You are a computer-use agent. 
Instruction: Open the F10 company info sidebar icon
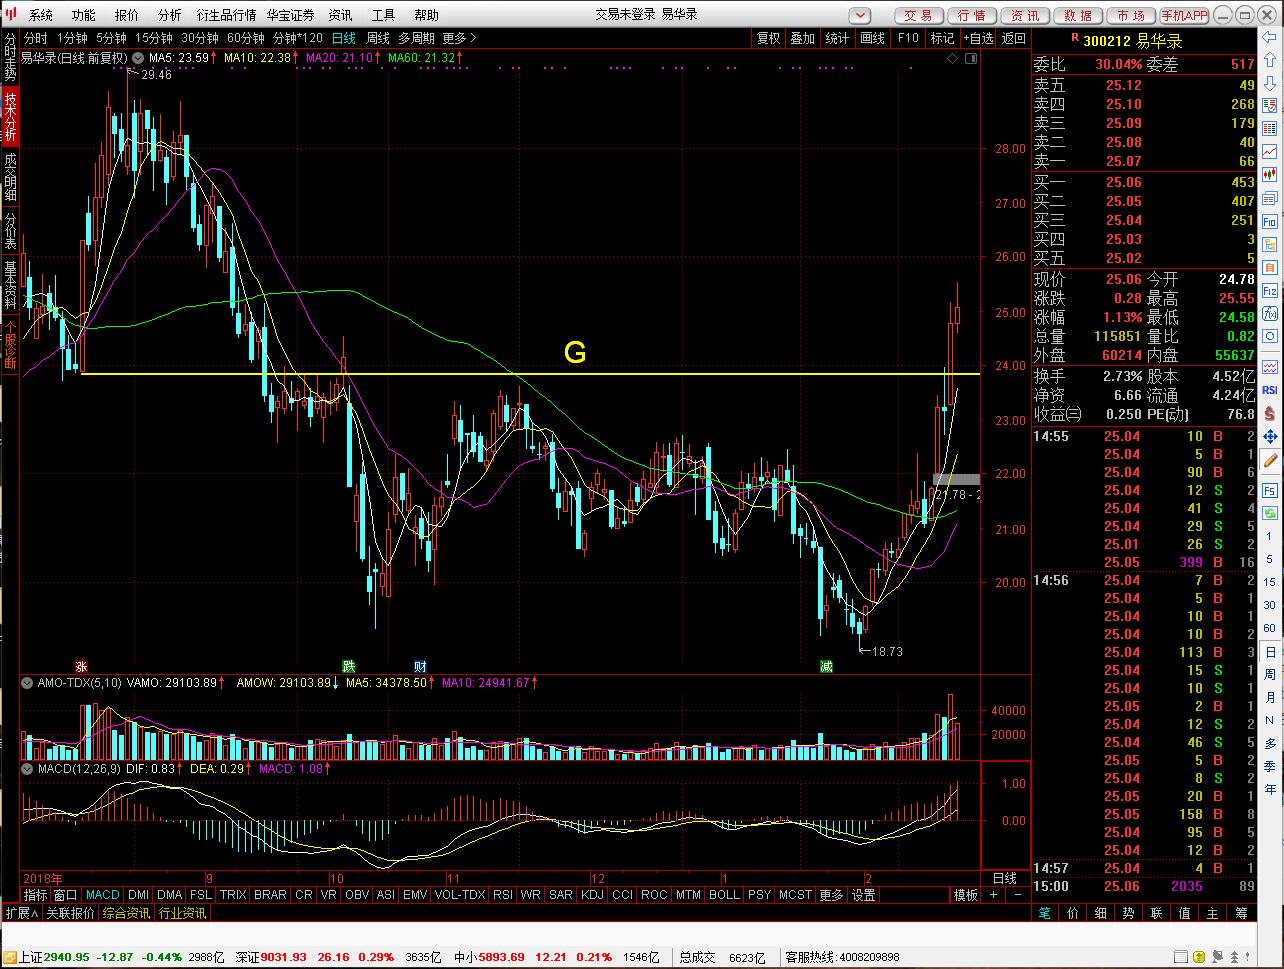tap(1270, 220)
